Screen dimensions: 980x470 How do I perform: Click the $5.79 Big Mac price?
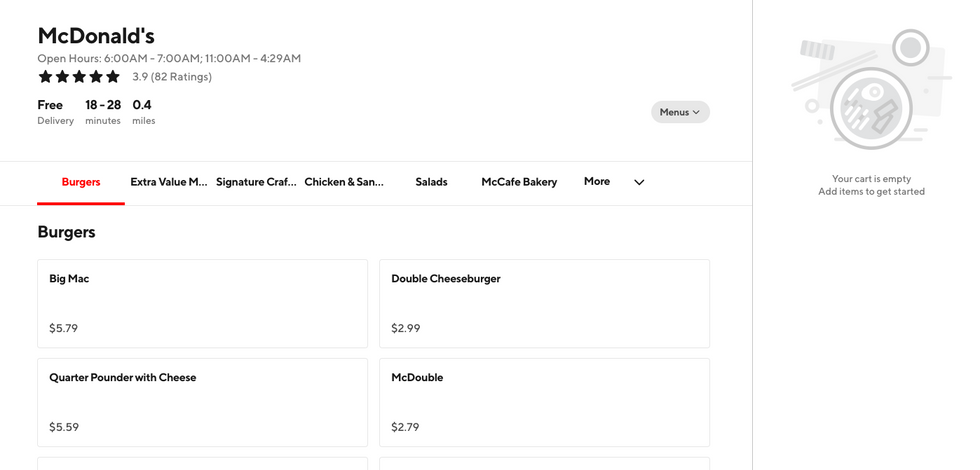63,328
